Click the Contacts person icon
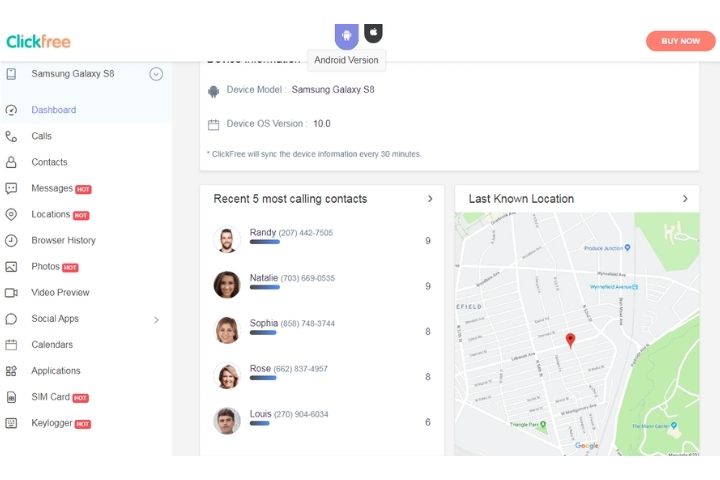720x480 pixels. pos(11,162)
